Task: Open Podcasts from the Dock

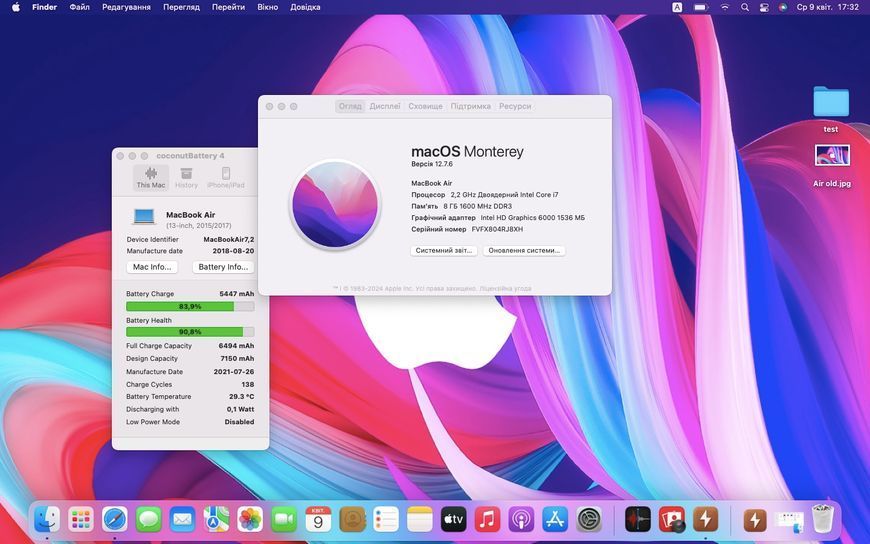Action: [x=521, y=520]
